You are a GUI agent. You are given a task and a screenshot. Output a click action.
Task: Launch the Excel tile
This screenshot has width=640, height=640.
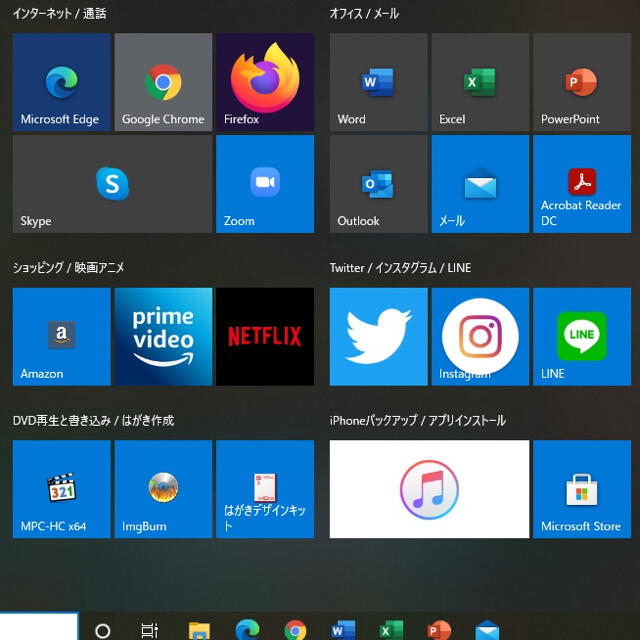[x=480, y=82]
